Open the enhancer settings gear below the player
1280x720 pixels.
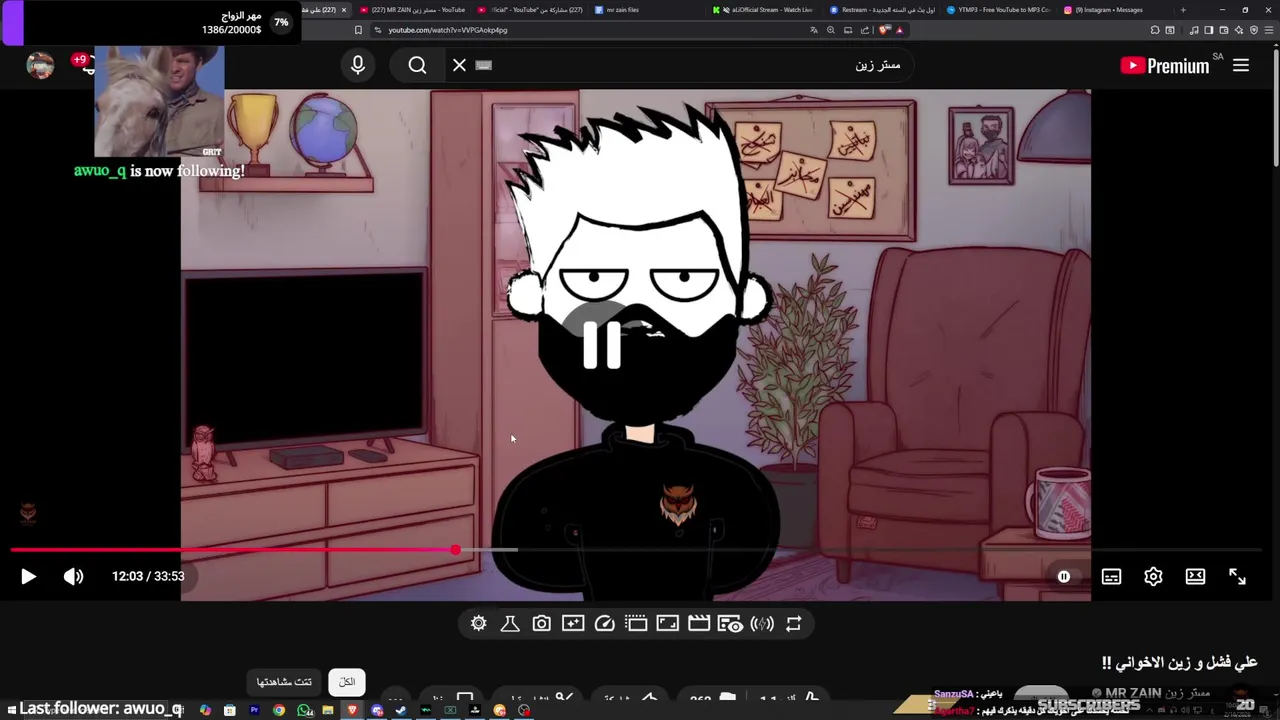point(479,623)
